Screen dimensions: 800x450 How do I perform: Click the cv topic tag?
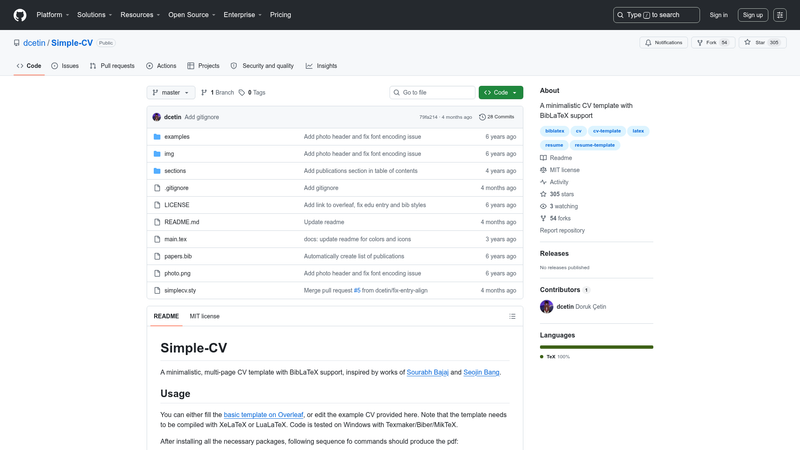tap(579, 131)
